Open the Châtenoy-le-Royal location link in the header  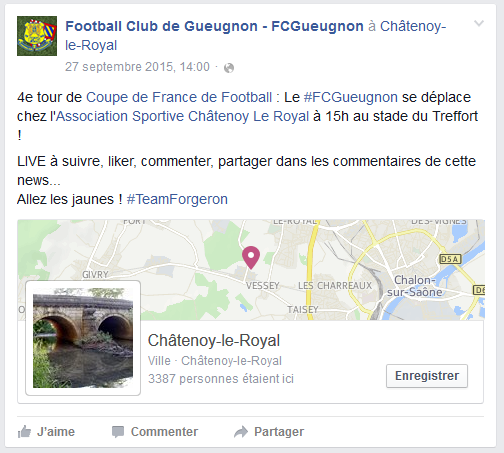tap(256, 36)
